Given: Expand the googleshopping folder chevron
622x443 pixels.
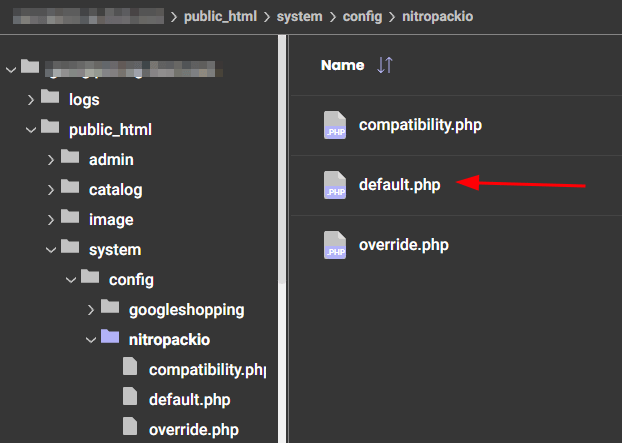Looking at the screenshot, I should click(91, 309).
